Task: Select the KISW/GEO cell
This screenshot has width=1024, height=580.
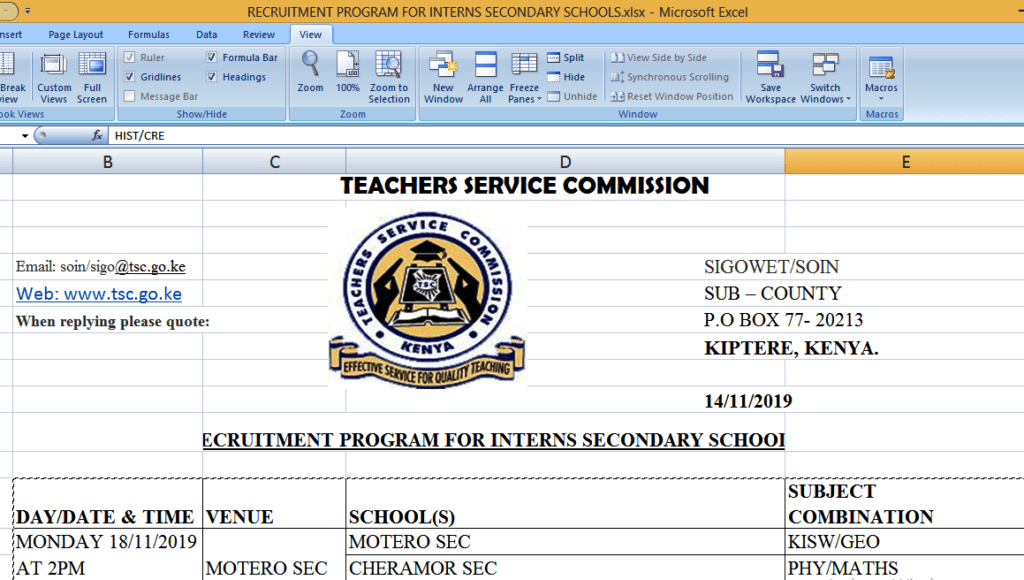Action: click(x=904, y=541)
